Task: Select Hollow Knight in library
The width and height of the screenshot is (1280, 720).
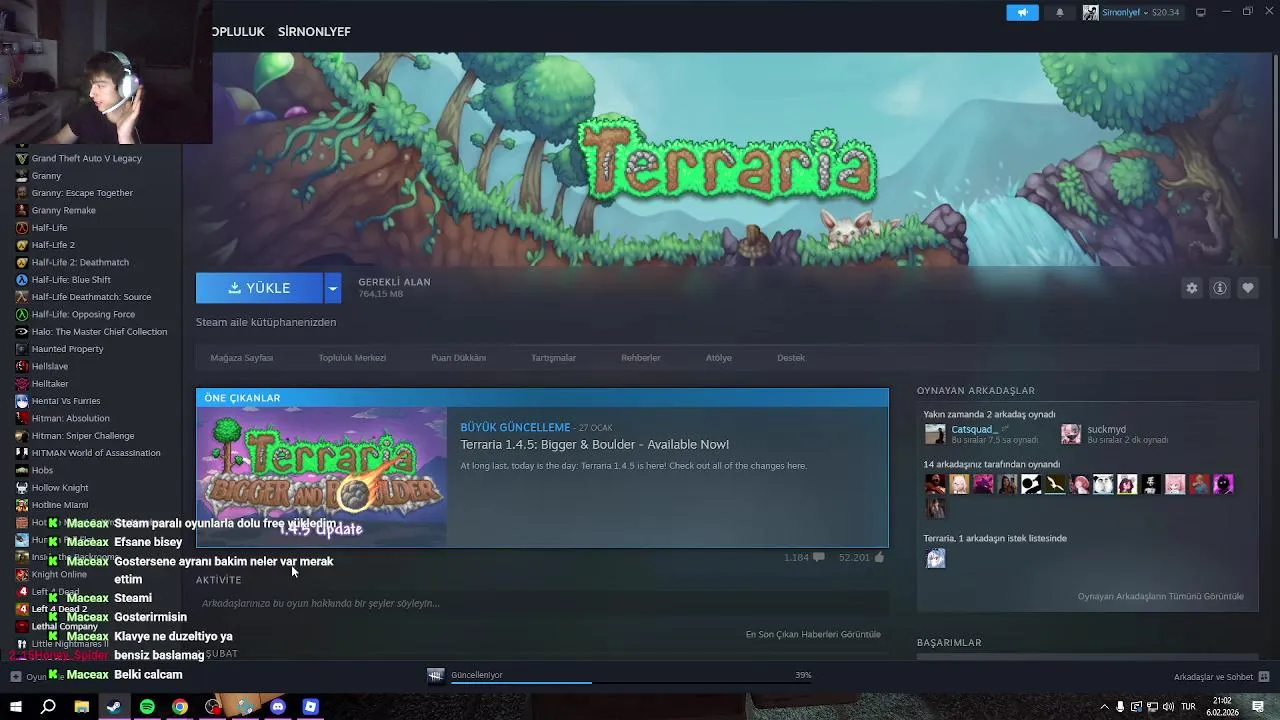Action: click(60, 488)
